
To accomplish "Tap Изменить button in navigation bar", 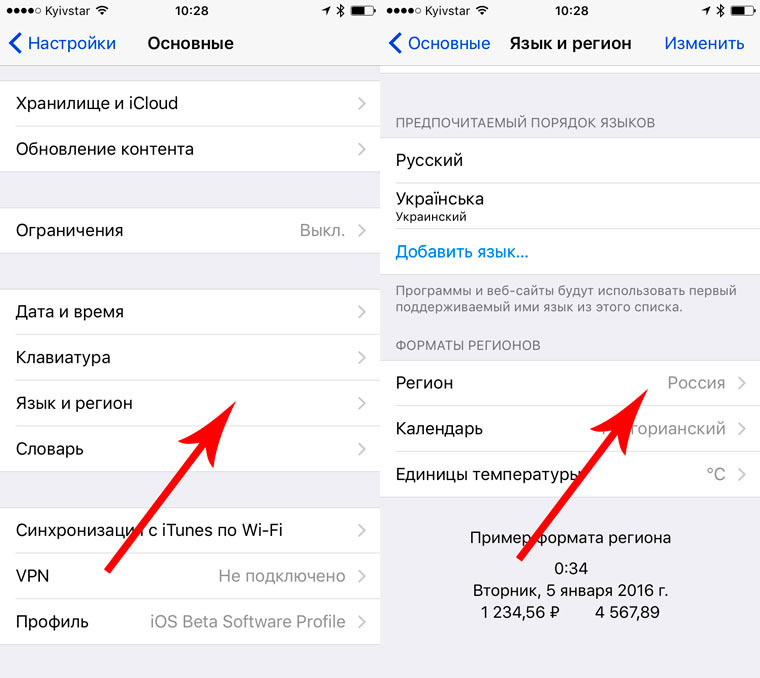I will (x=704, y=43).
